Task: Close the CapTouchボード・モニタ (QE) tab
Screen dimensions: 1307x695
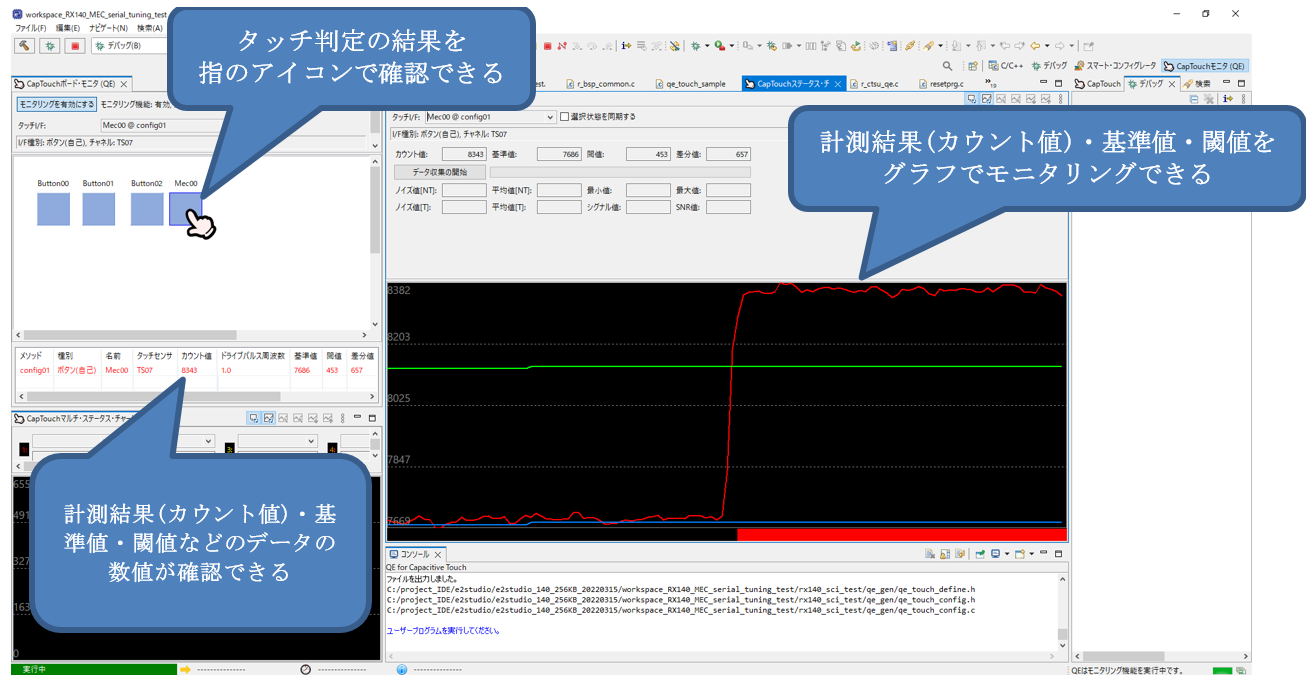Action: [x=122, y=84]
